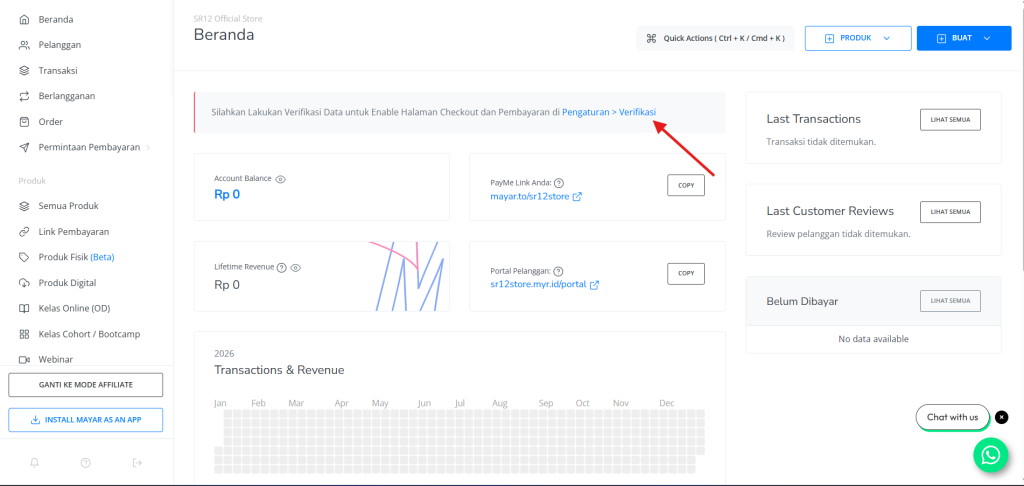Click the logout icon in sidebar footer
Image resolution: width=1024 pixels, height=486 pixels.
coord(137,463)
